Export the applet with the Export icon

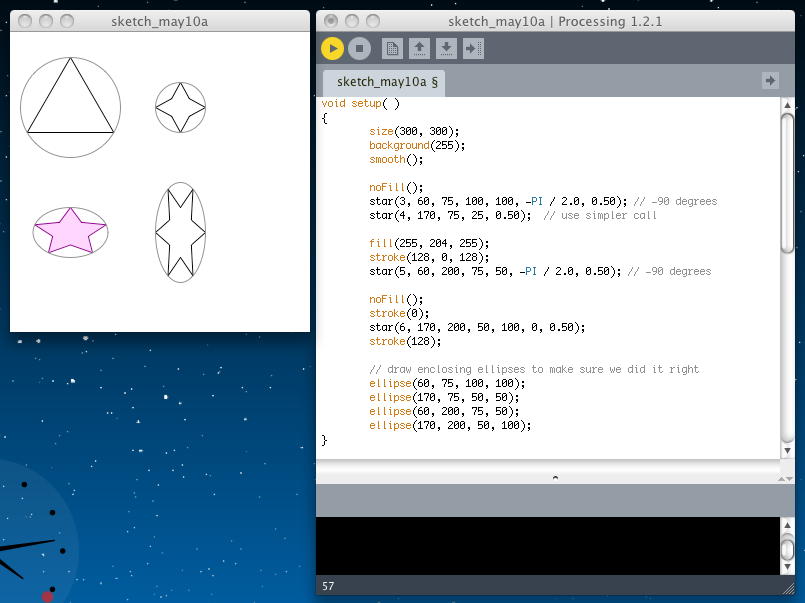pyautogui.click(x=474, y=48)
